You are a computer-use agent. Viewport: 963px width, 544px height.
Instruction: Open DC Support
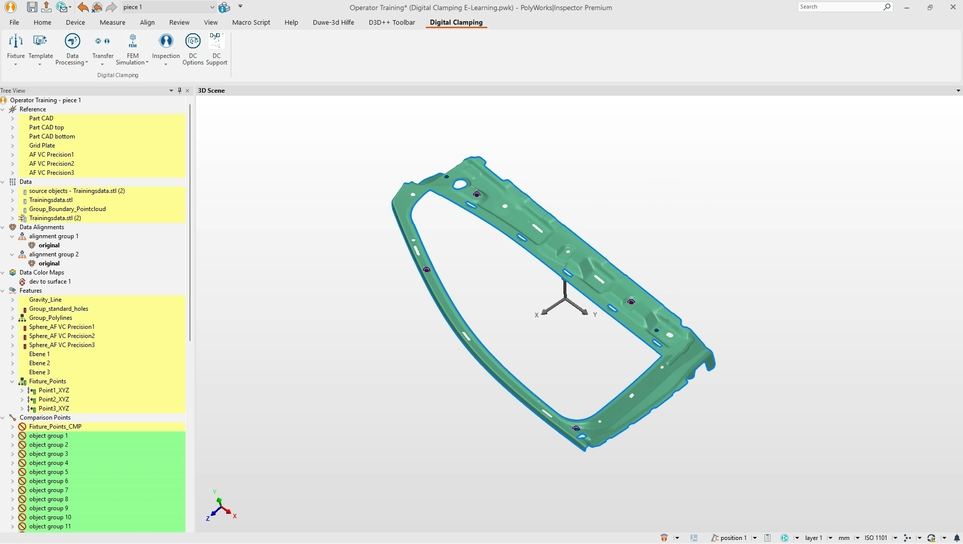point(216,49)
